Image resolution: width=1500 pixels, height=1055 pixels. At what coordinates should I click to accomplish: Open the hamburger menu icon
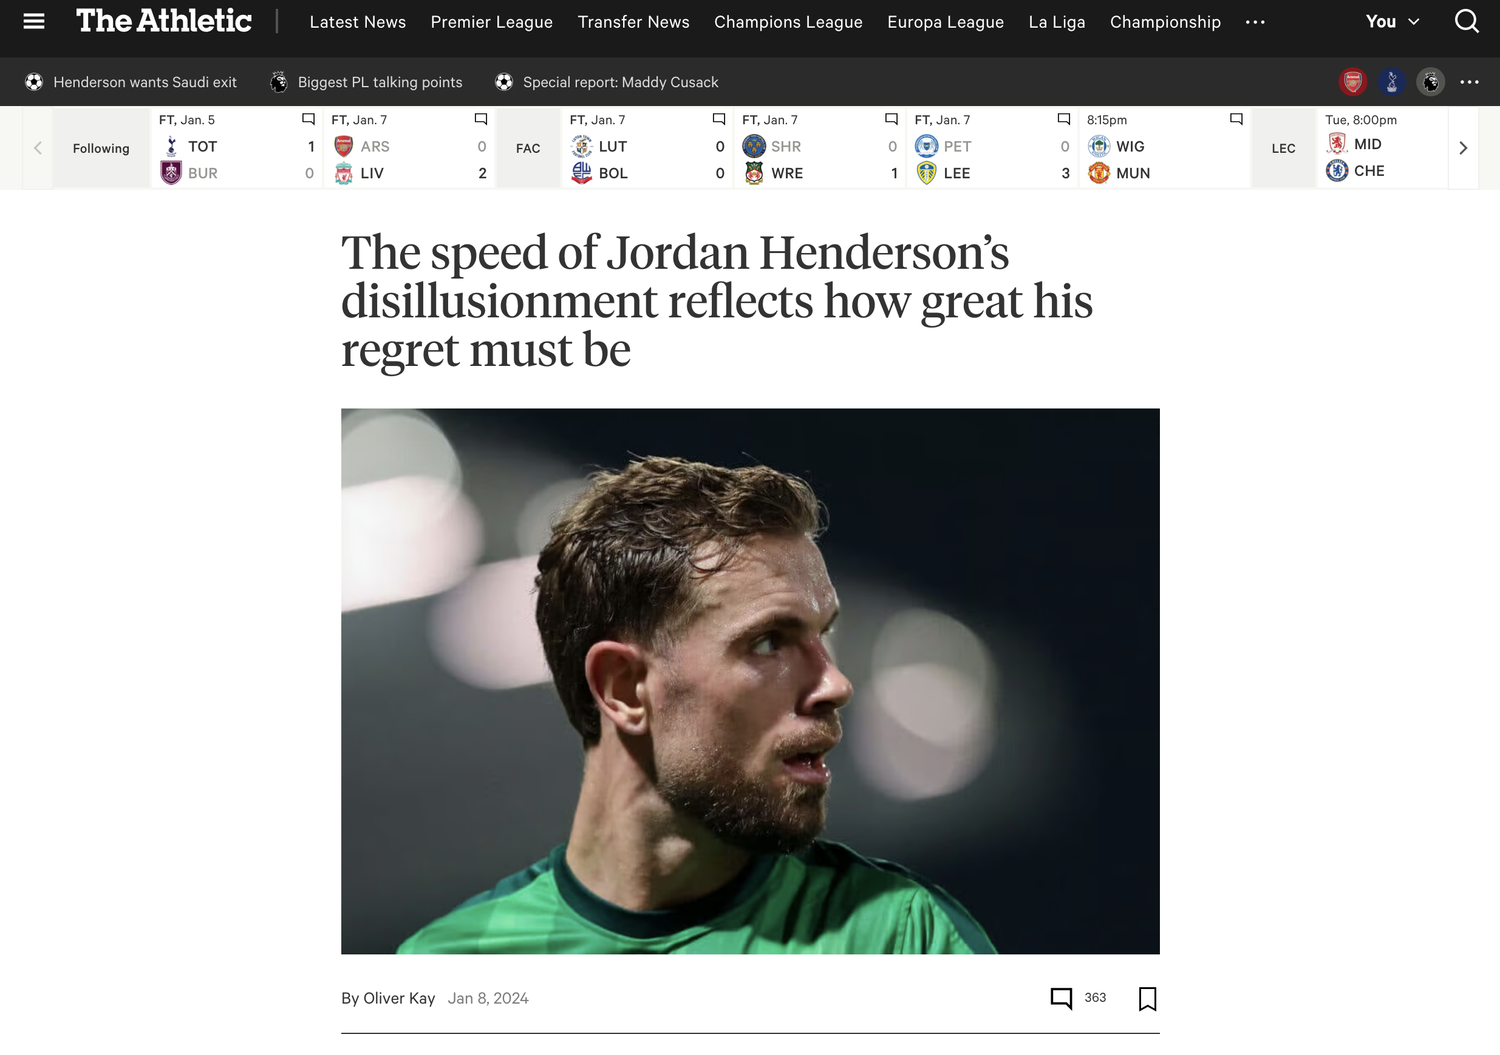pos(34,21)
